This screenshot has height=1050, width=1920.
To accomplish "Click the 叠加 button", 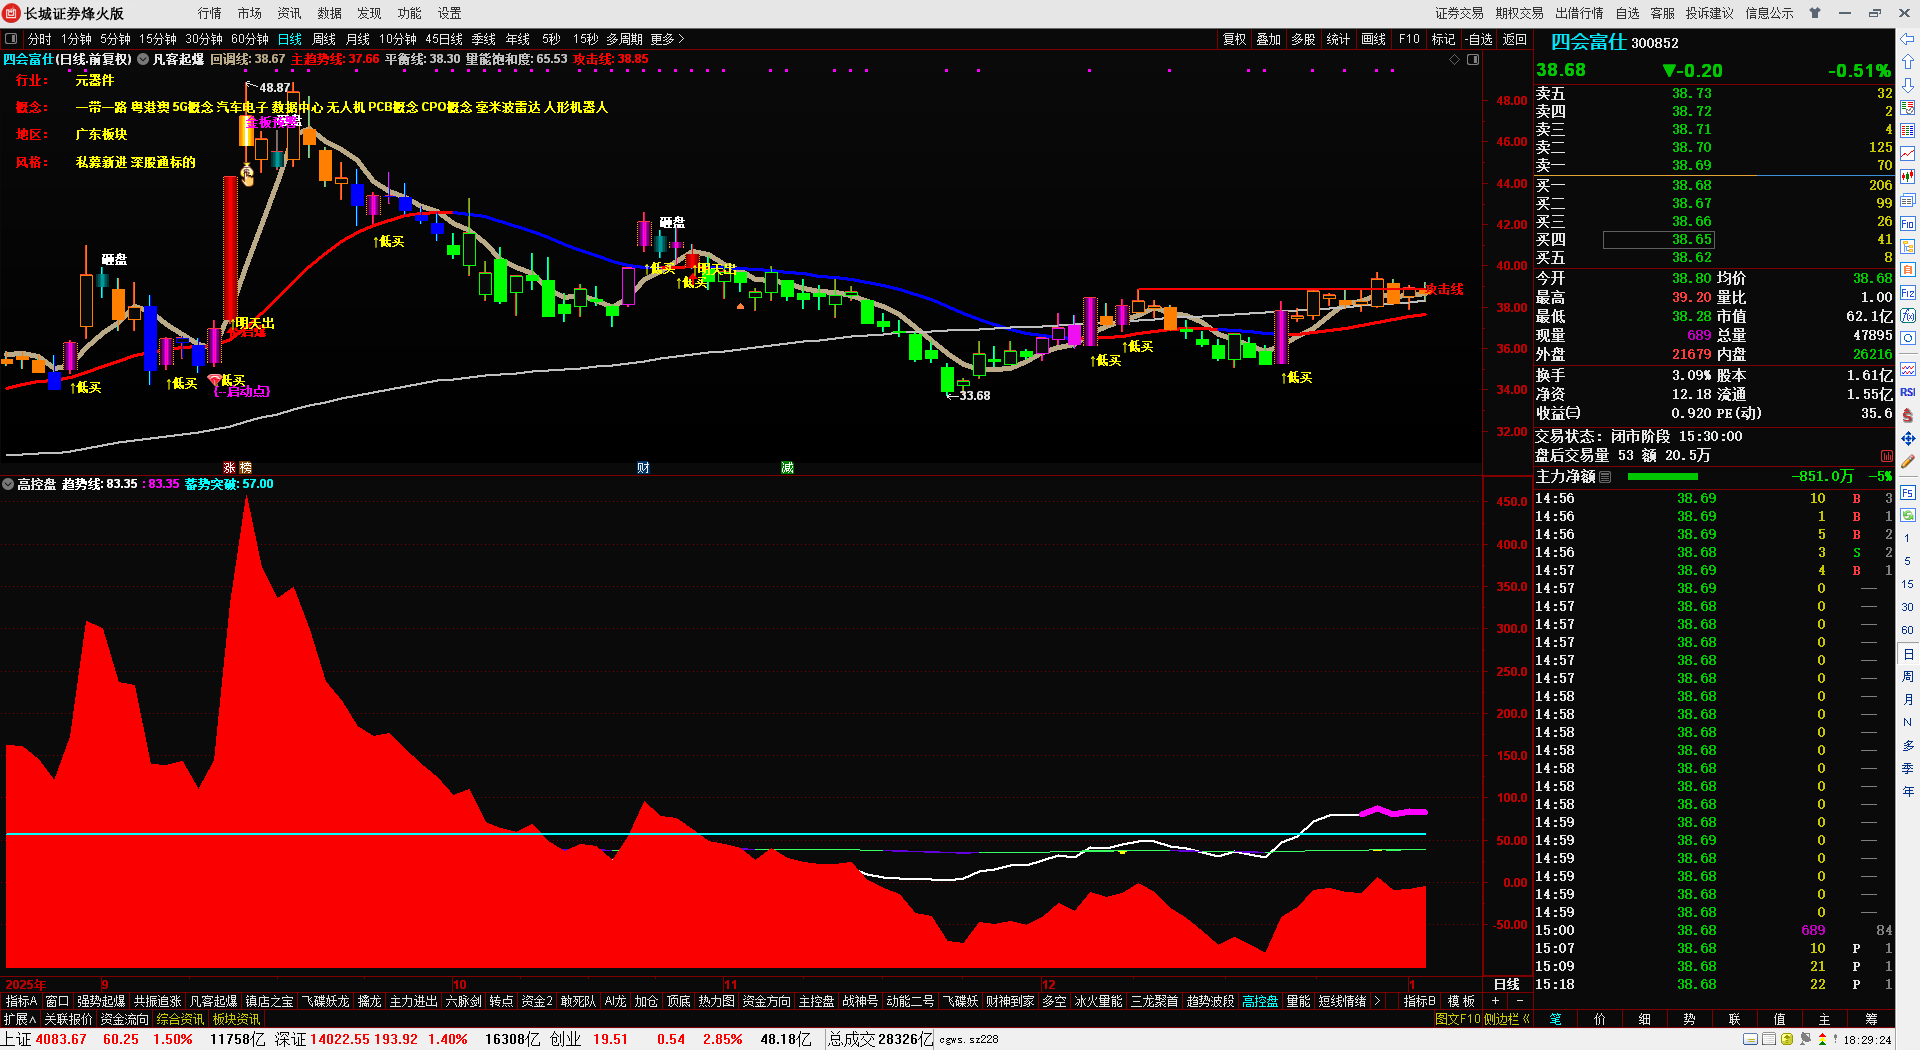I will point(1269,39).
